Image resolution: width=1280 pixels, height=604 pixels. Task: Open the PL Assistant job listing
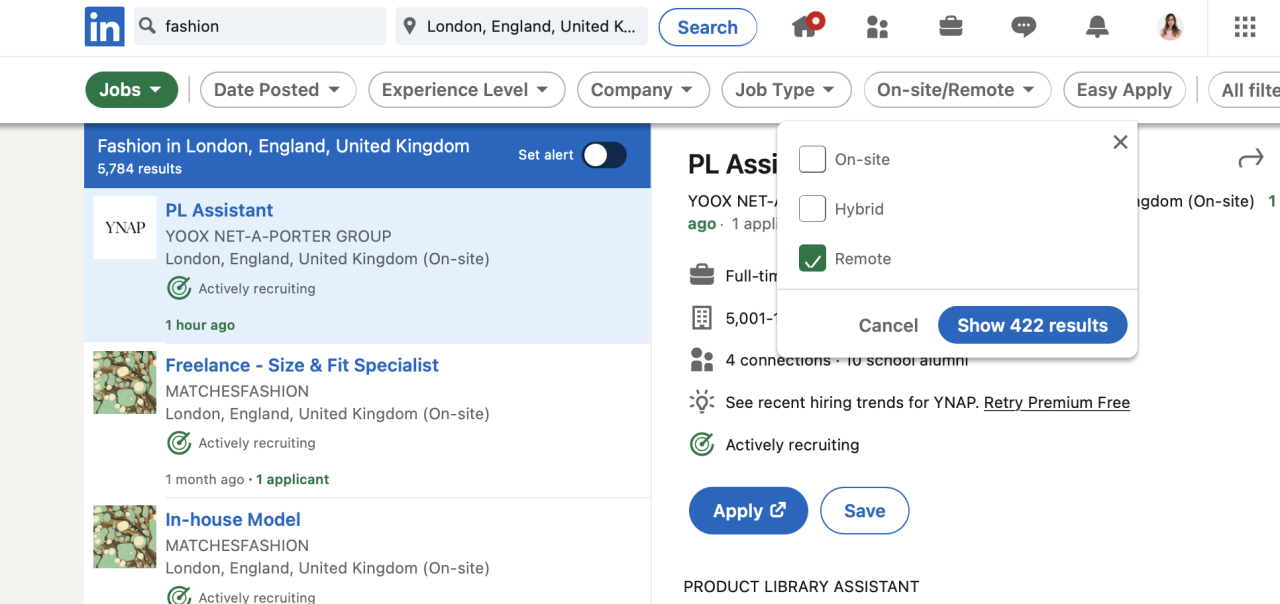click(219, 210)
